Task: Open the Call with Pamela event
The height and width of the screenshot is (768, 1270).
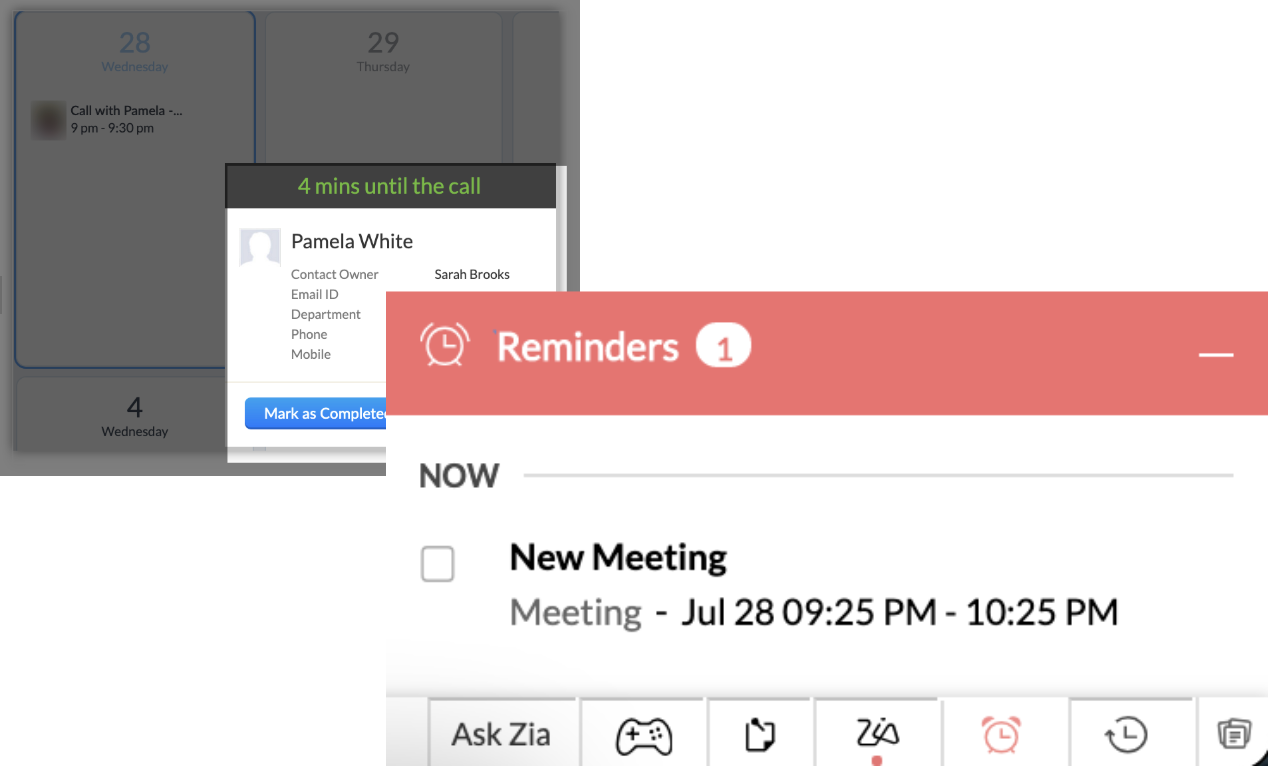Action: click(126, 111)
